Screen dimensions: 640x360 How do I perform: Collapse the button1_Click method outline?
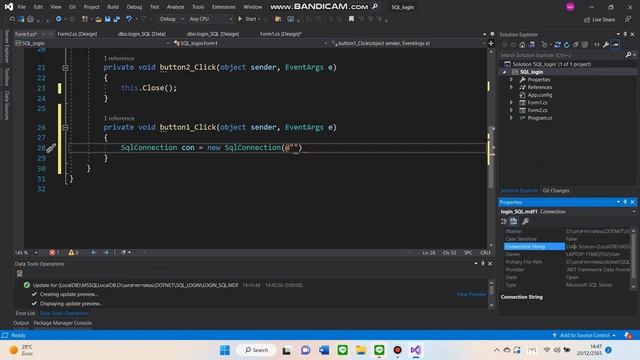pyautogui.click(x=65, y=127)
